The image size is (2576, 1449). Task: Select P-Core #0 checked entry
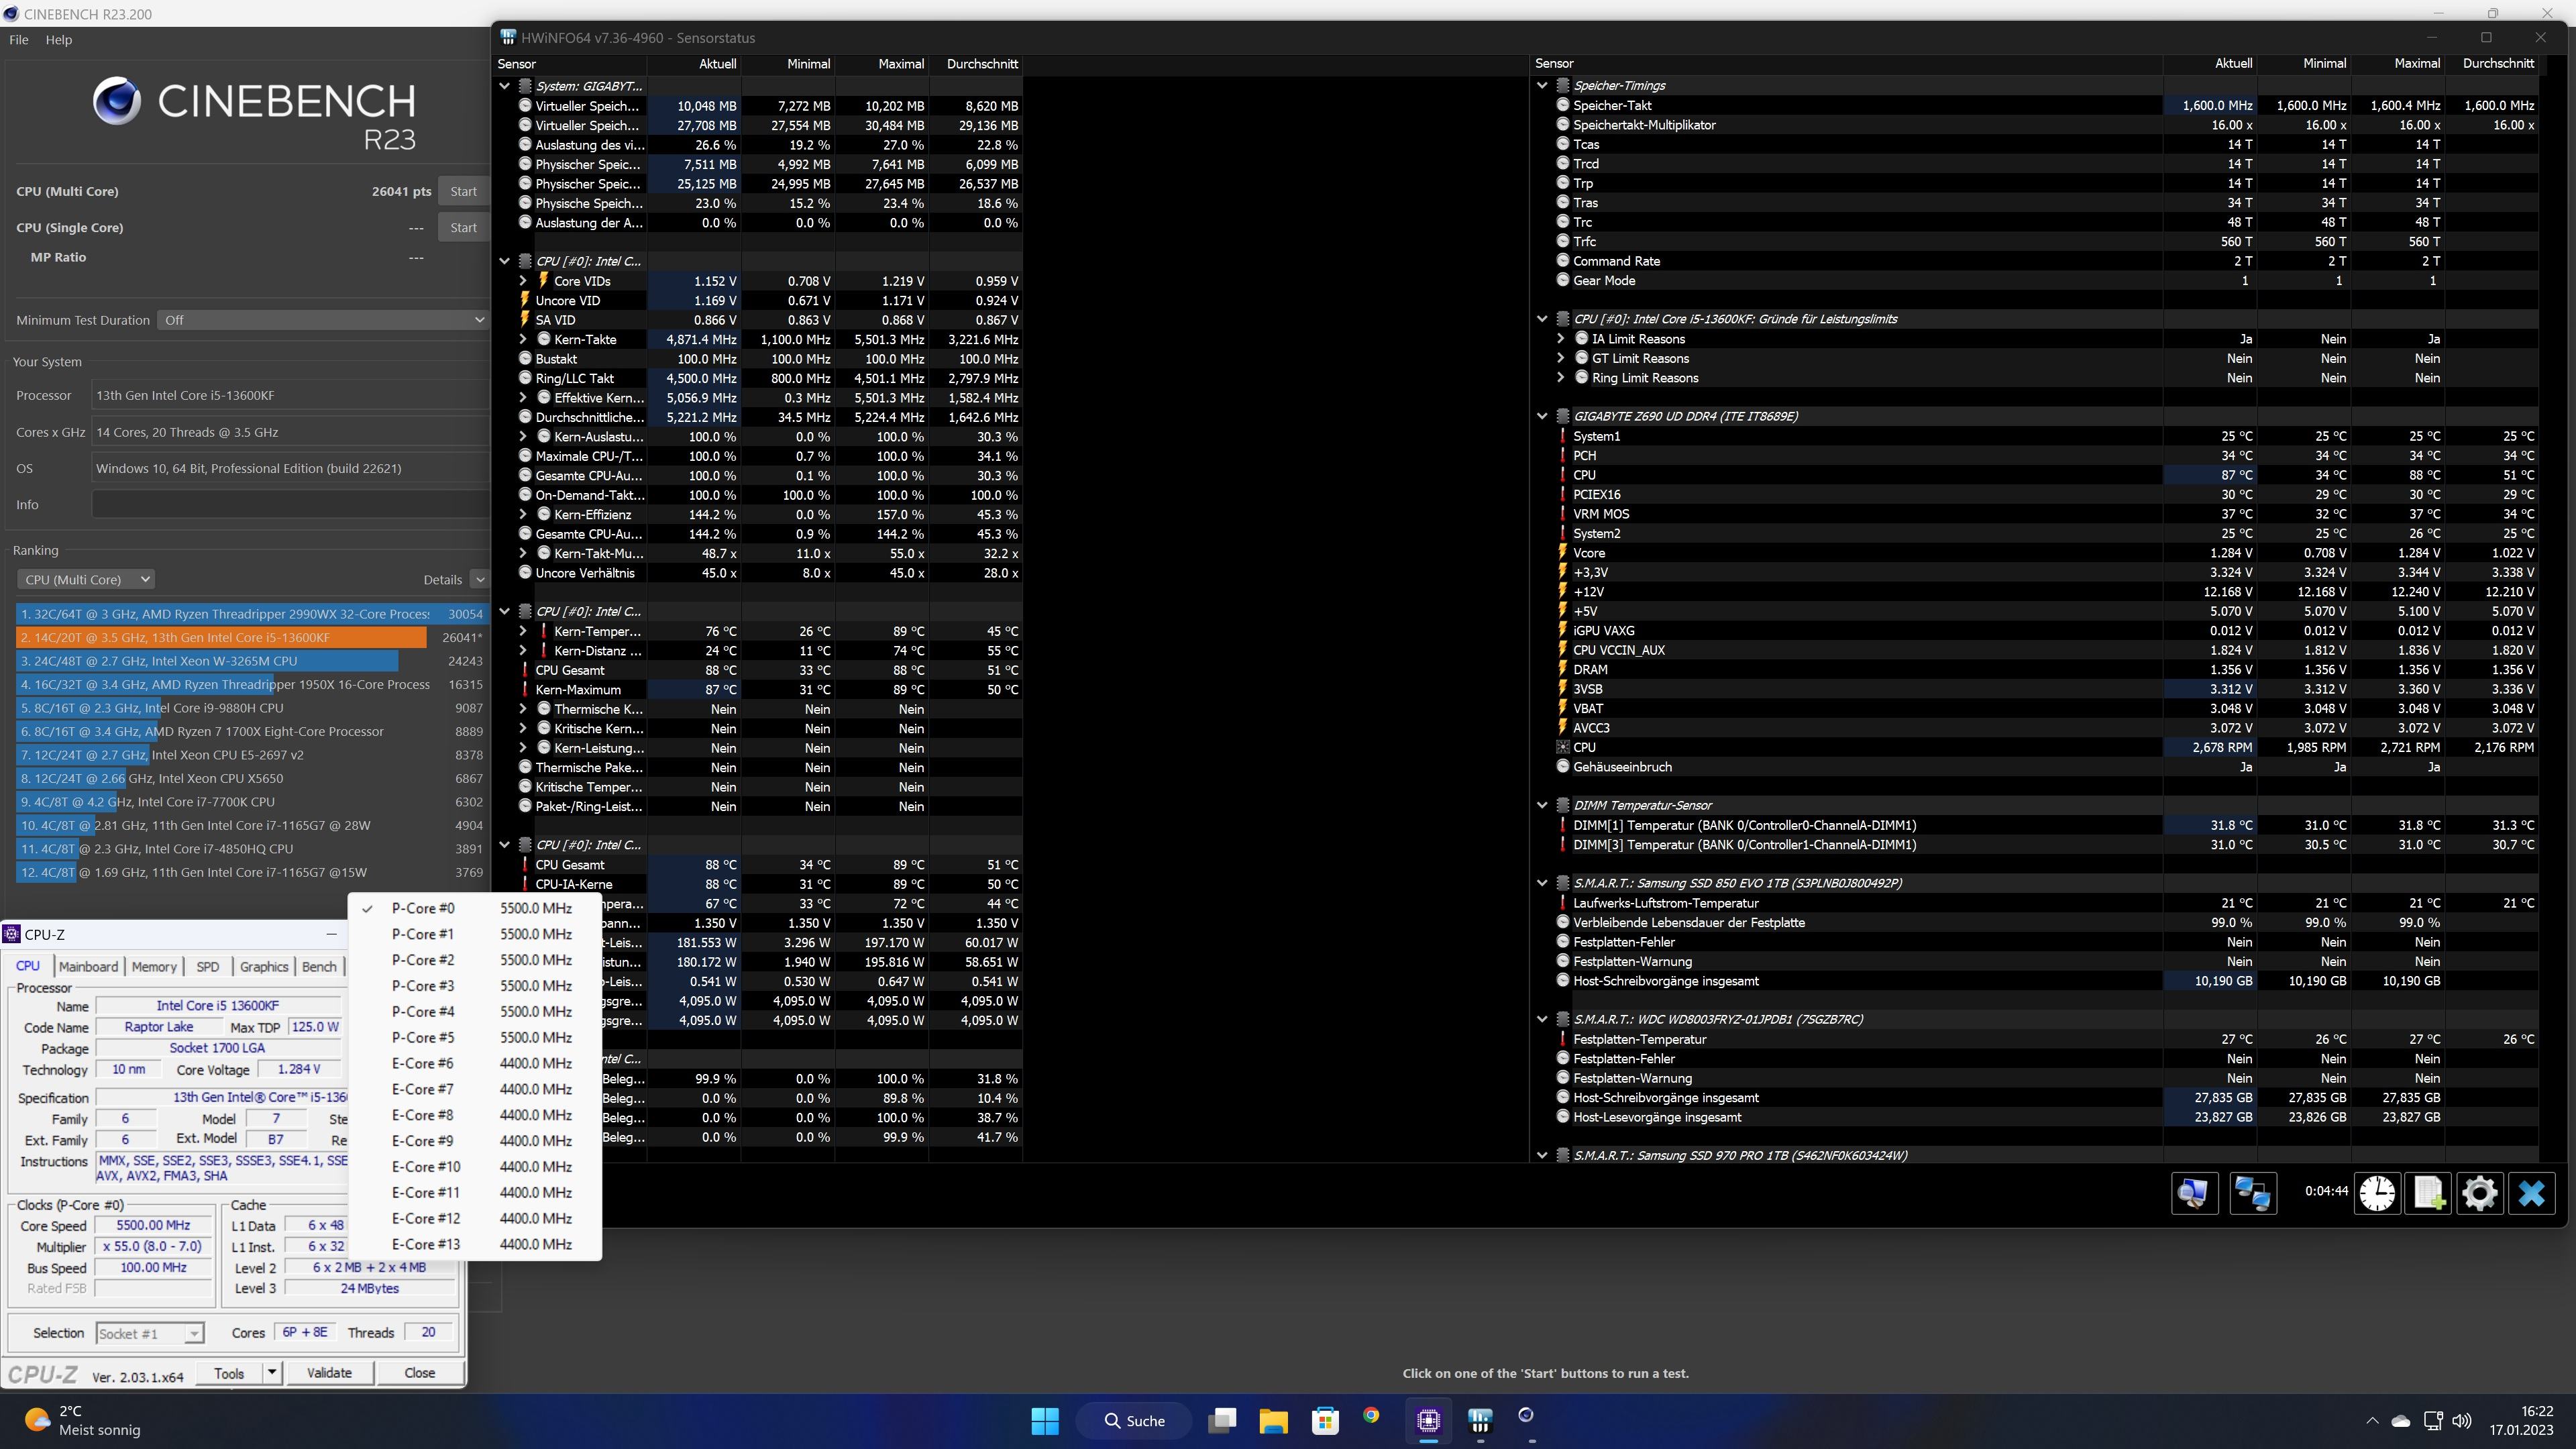tap(475, 908)
